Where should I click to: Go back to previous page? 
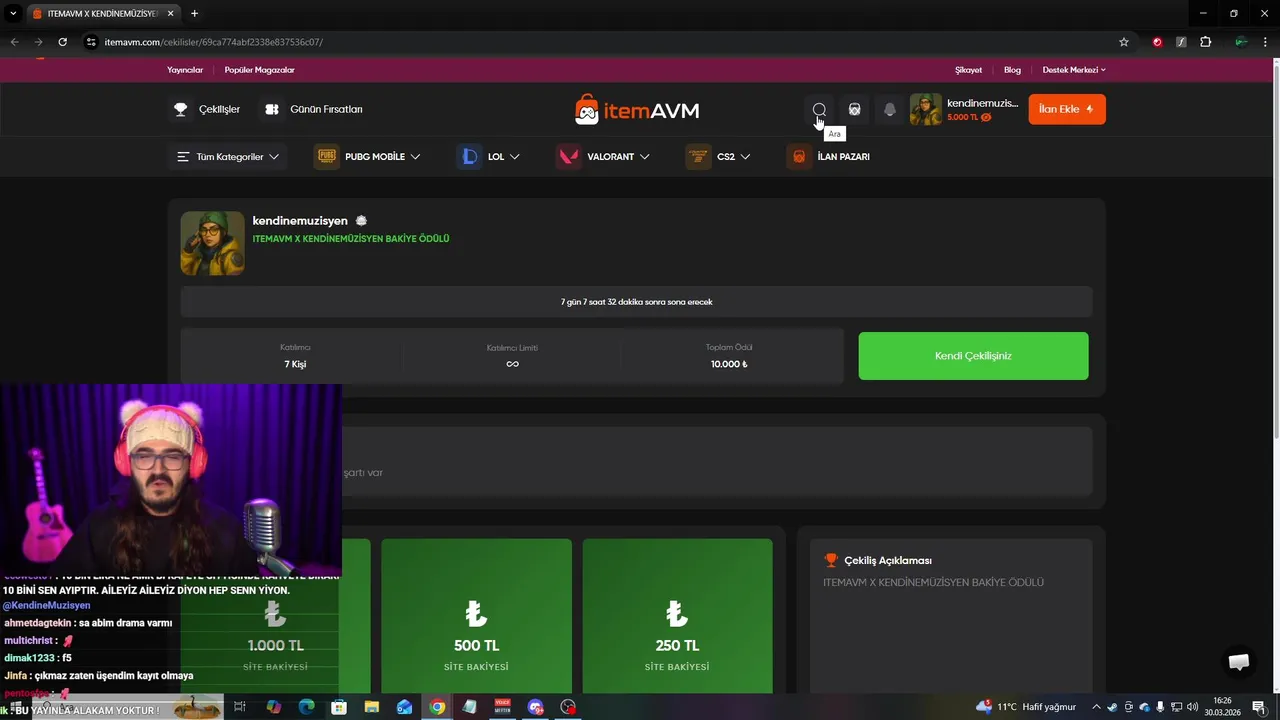[14, 42]
